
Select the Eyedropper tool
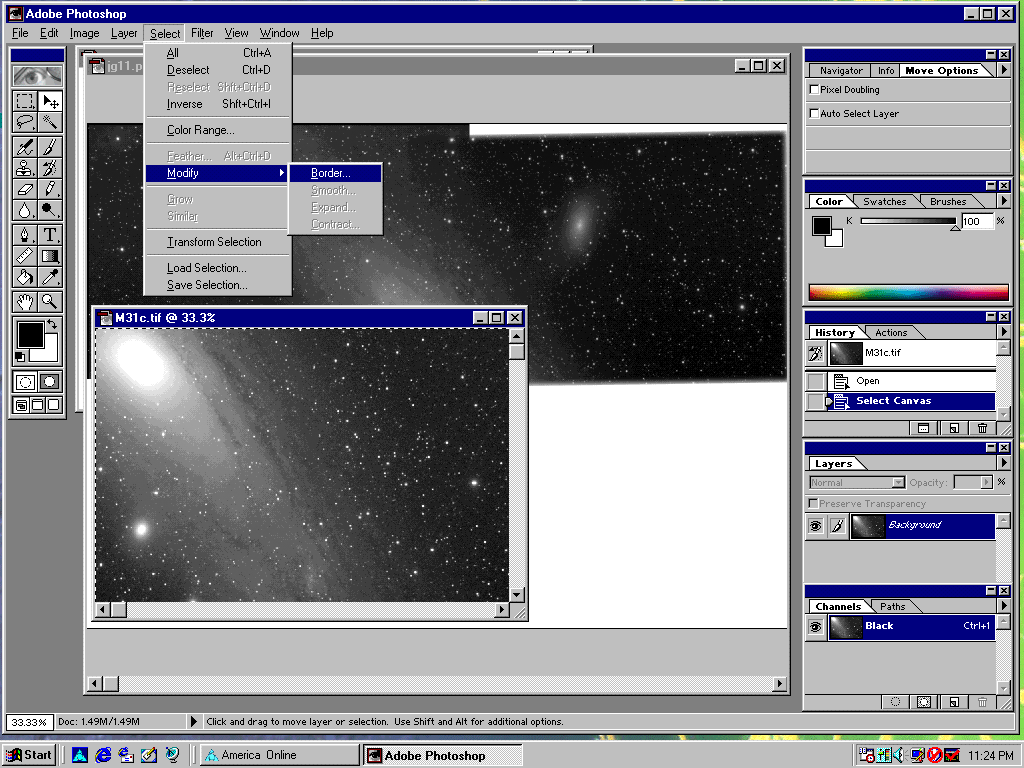(50, 278)
